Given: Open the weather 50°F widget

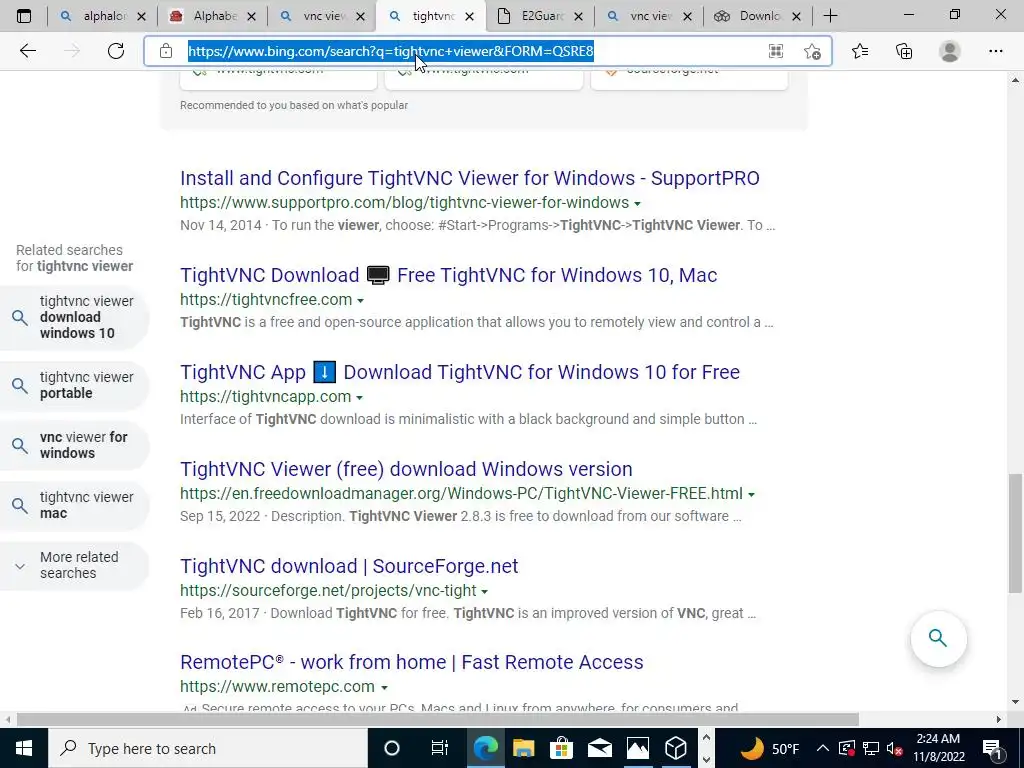Looking at the screenshot, I should (x=771, y=748).
